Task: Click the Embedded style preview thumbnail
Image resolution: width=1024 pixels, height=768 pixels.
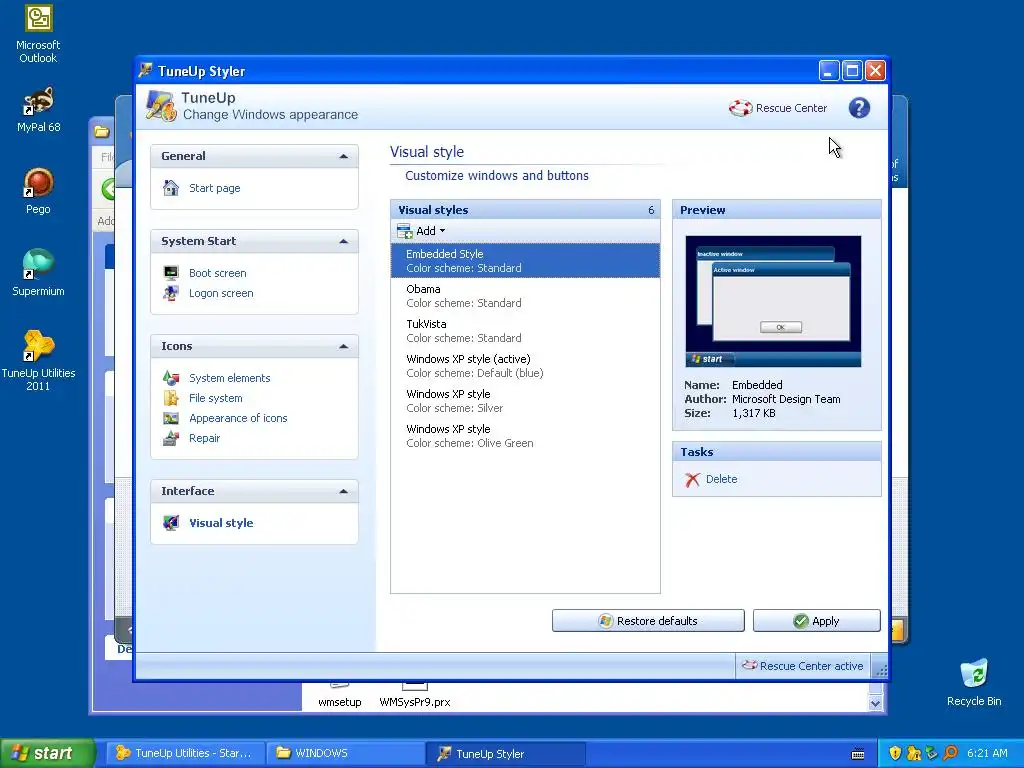Action: coord(773,301)
